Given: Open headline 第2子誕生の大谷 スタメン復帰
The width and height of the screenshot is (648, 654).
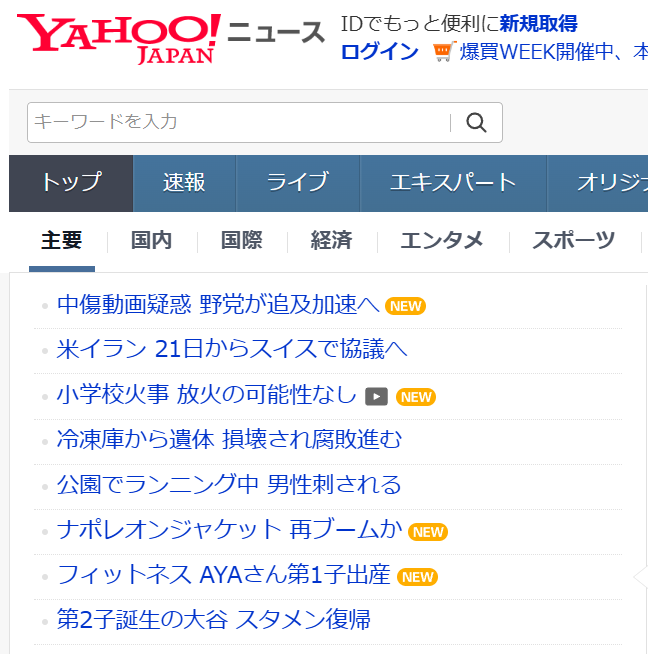Looking at the screenshot, I should click(x=213, y=620).
